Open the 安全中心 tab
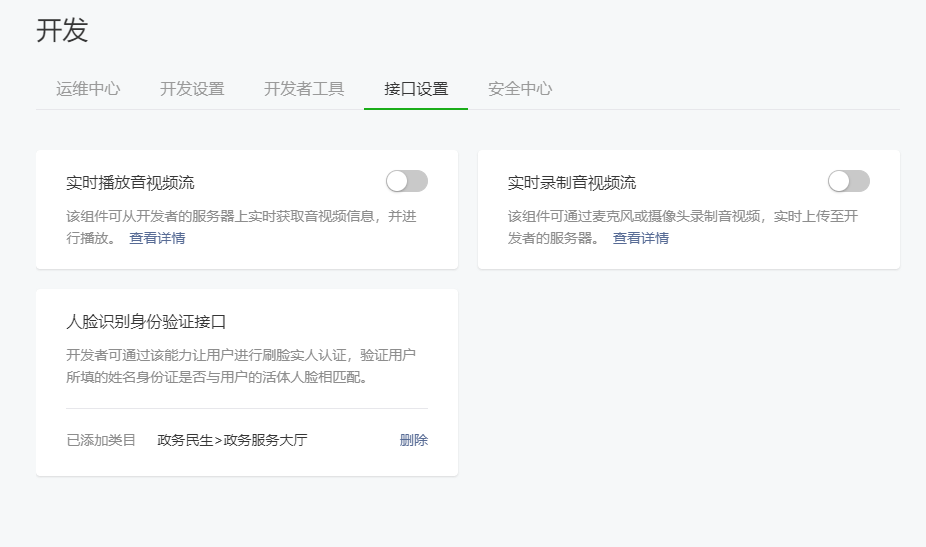The height and width of the screenshot is (547, 926). pos(520,89)
